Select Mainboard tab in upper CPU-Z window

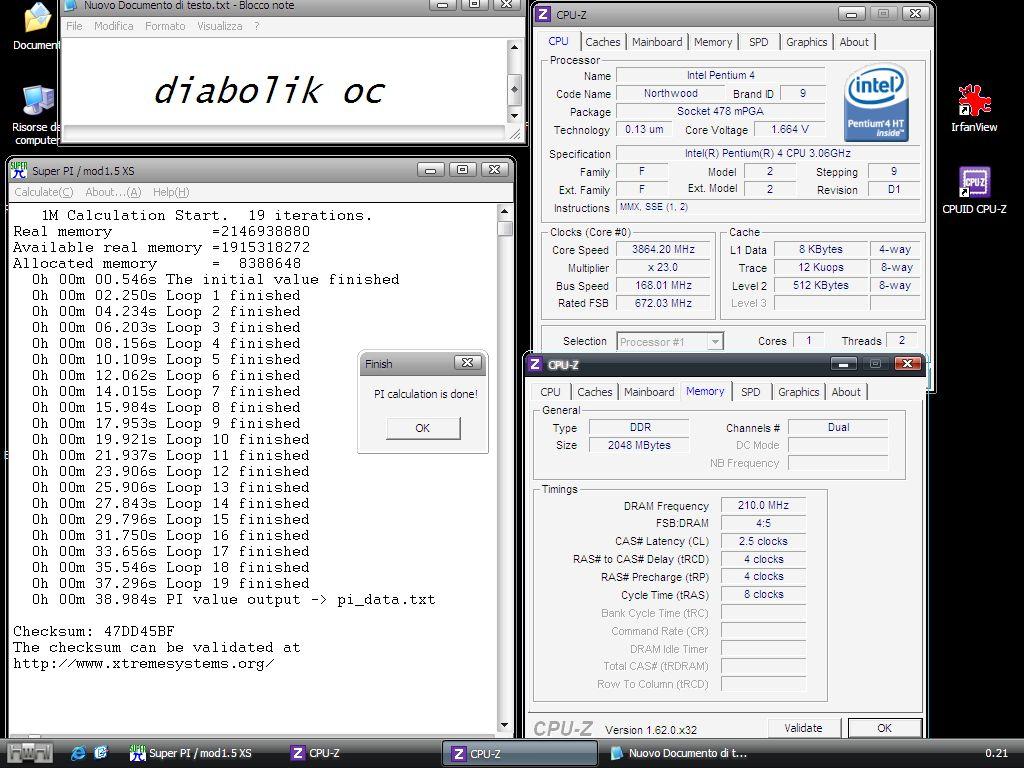pos(657,42)
